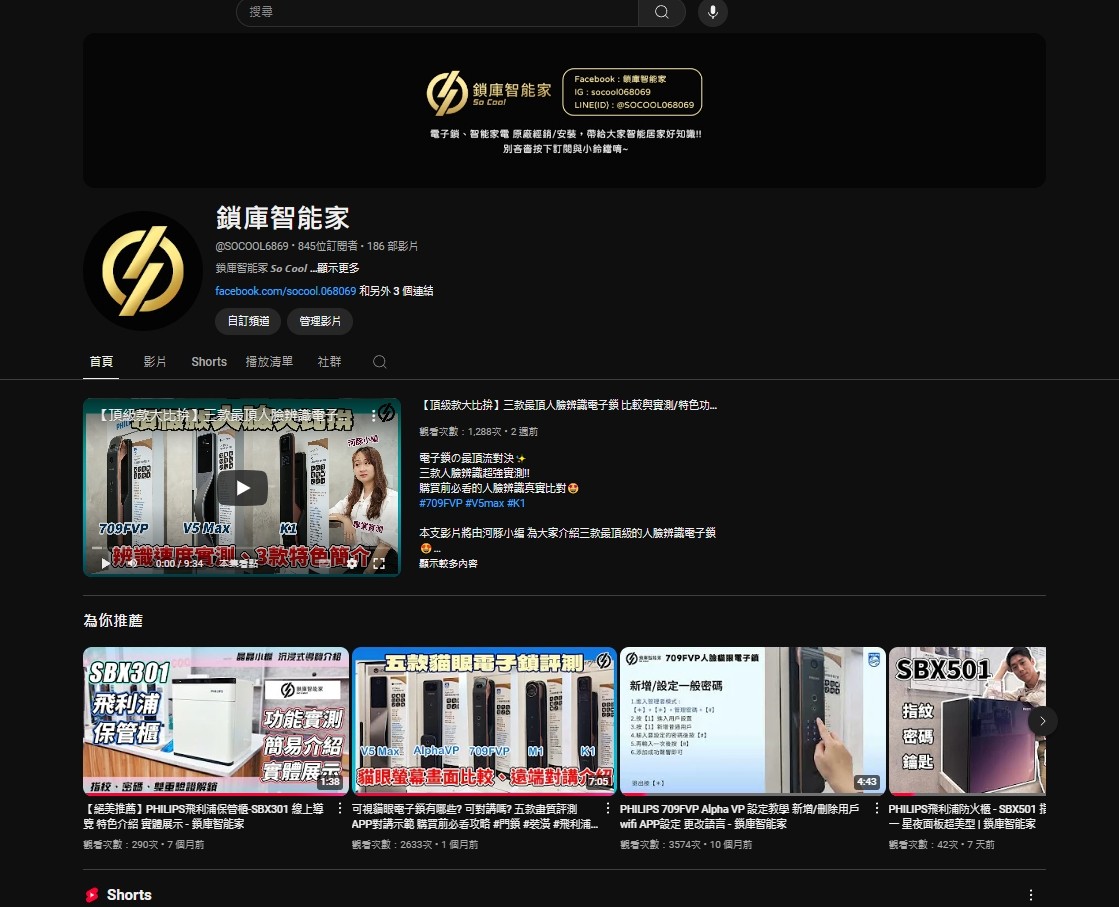1119x907 pixels.
Task: Click the 管理影片 button
Action: 320,321
